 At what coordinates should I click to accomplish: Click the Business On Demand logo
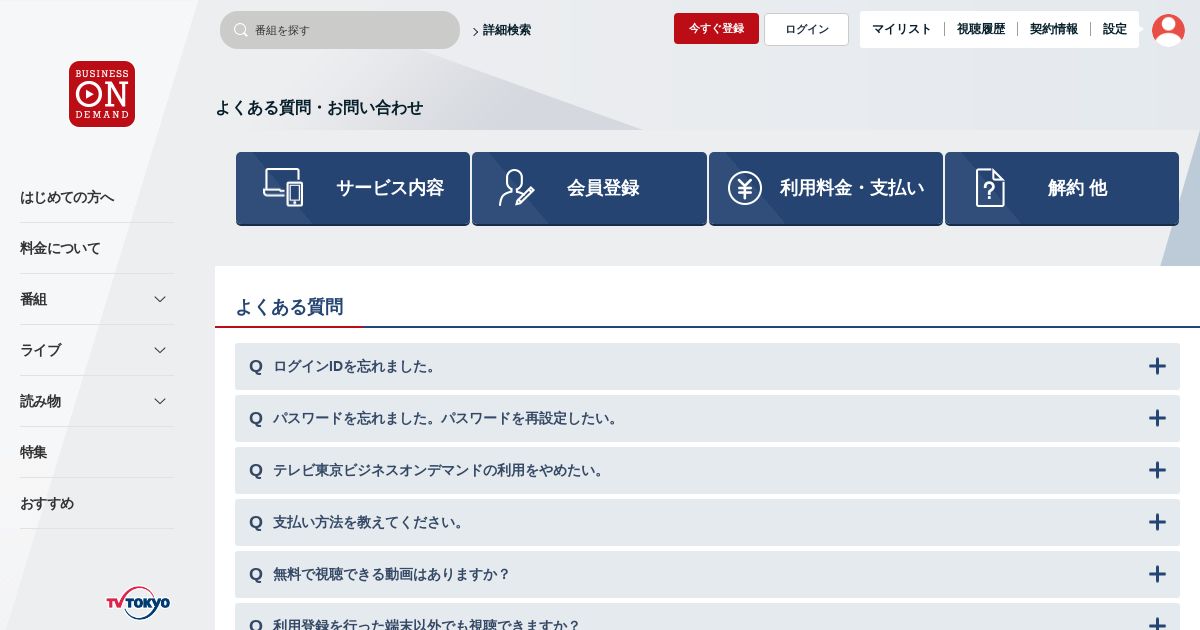click(102, 94)
